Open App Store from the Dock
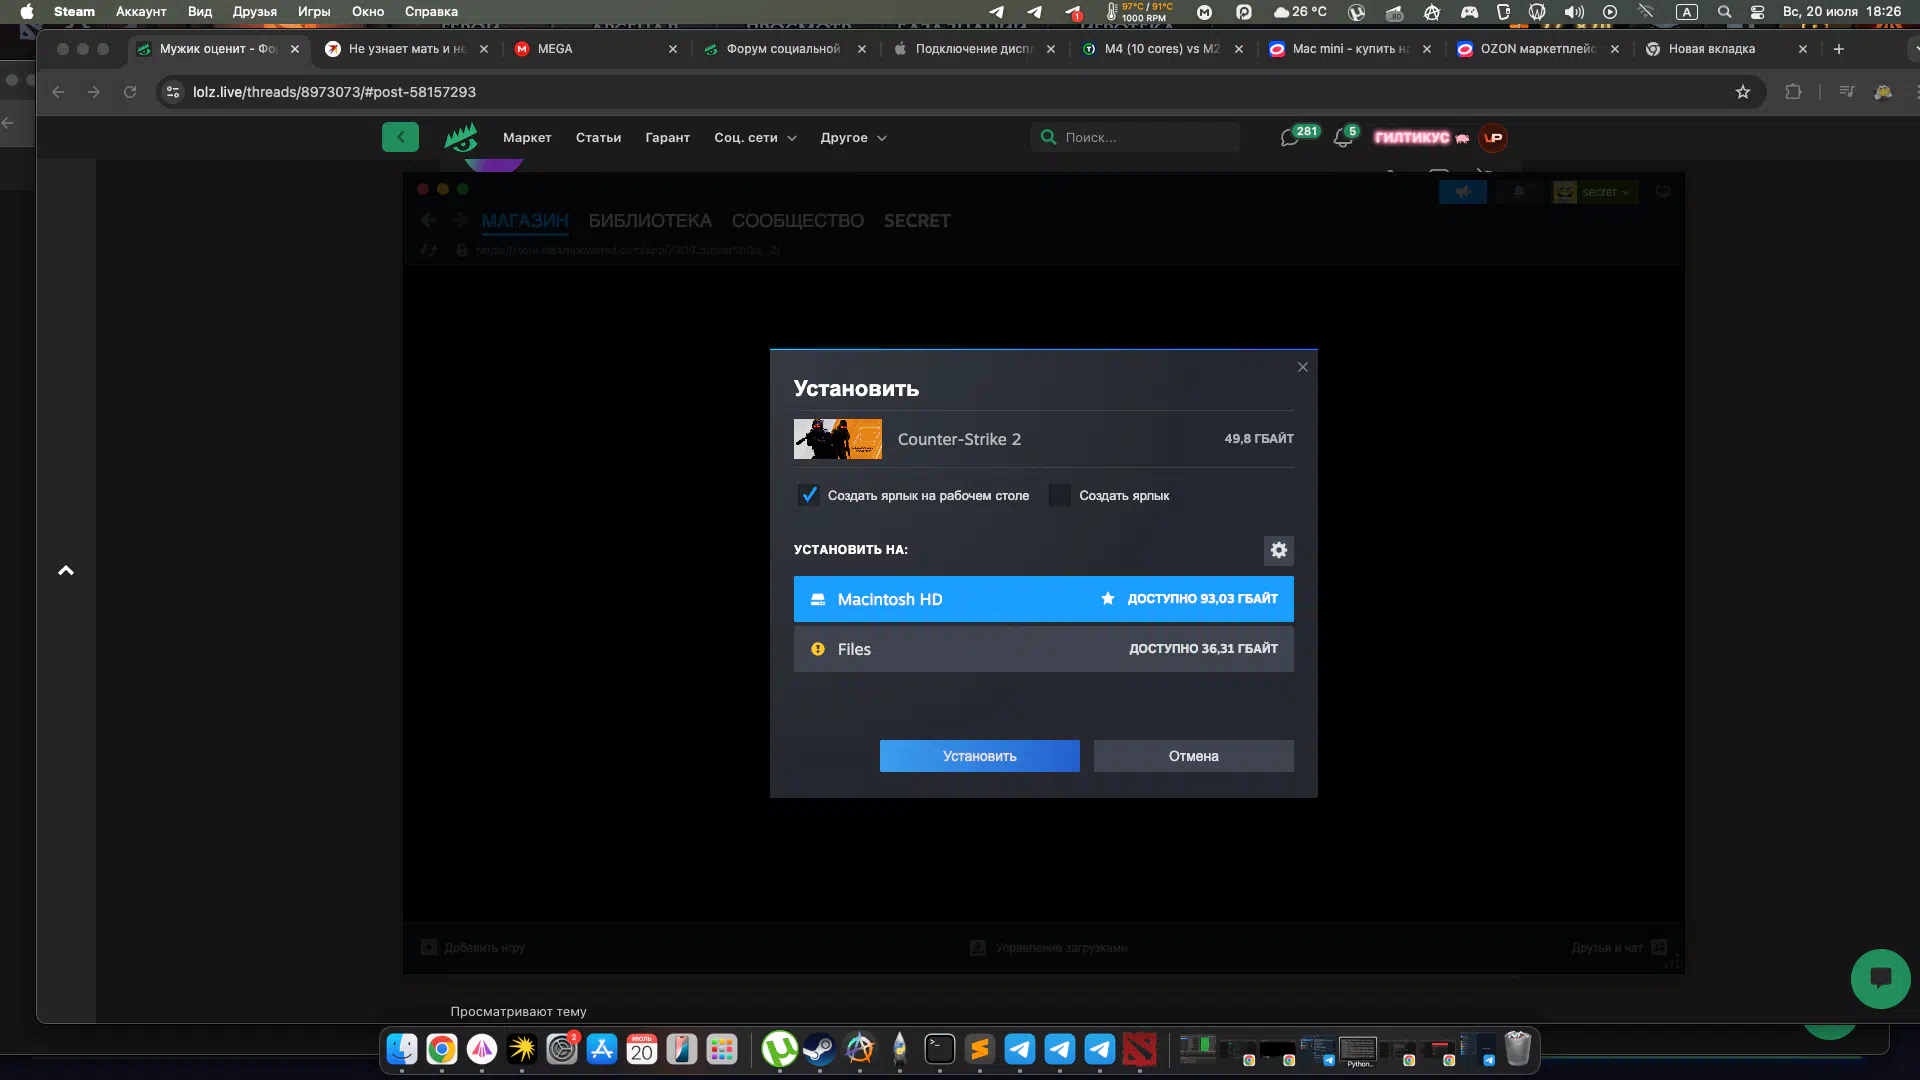Screen dimensions: 1920x1080 point(602,1049)
